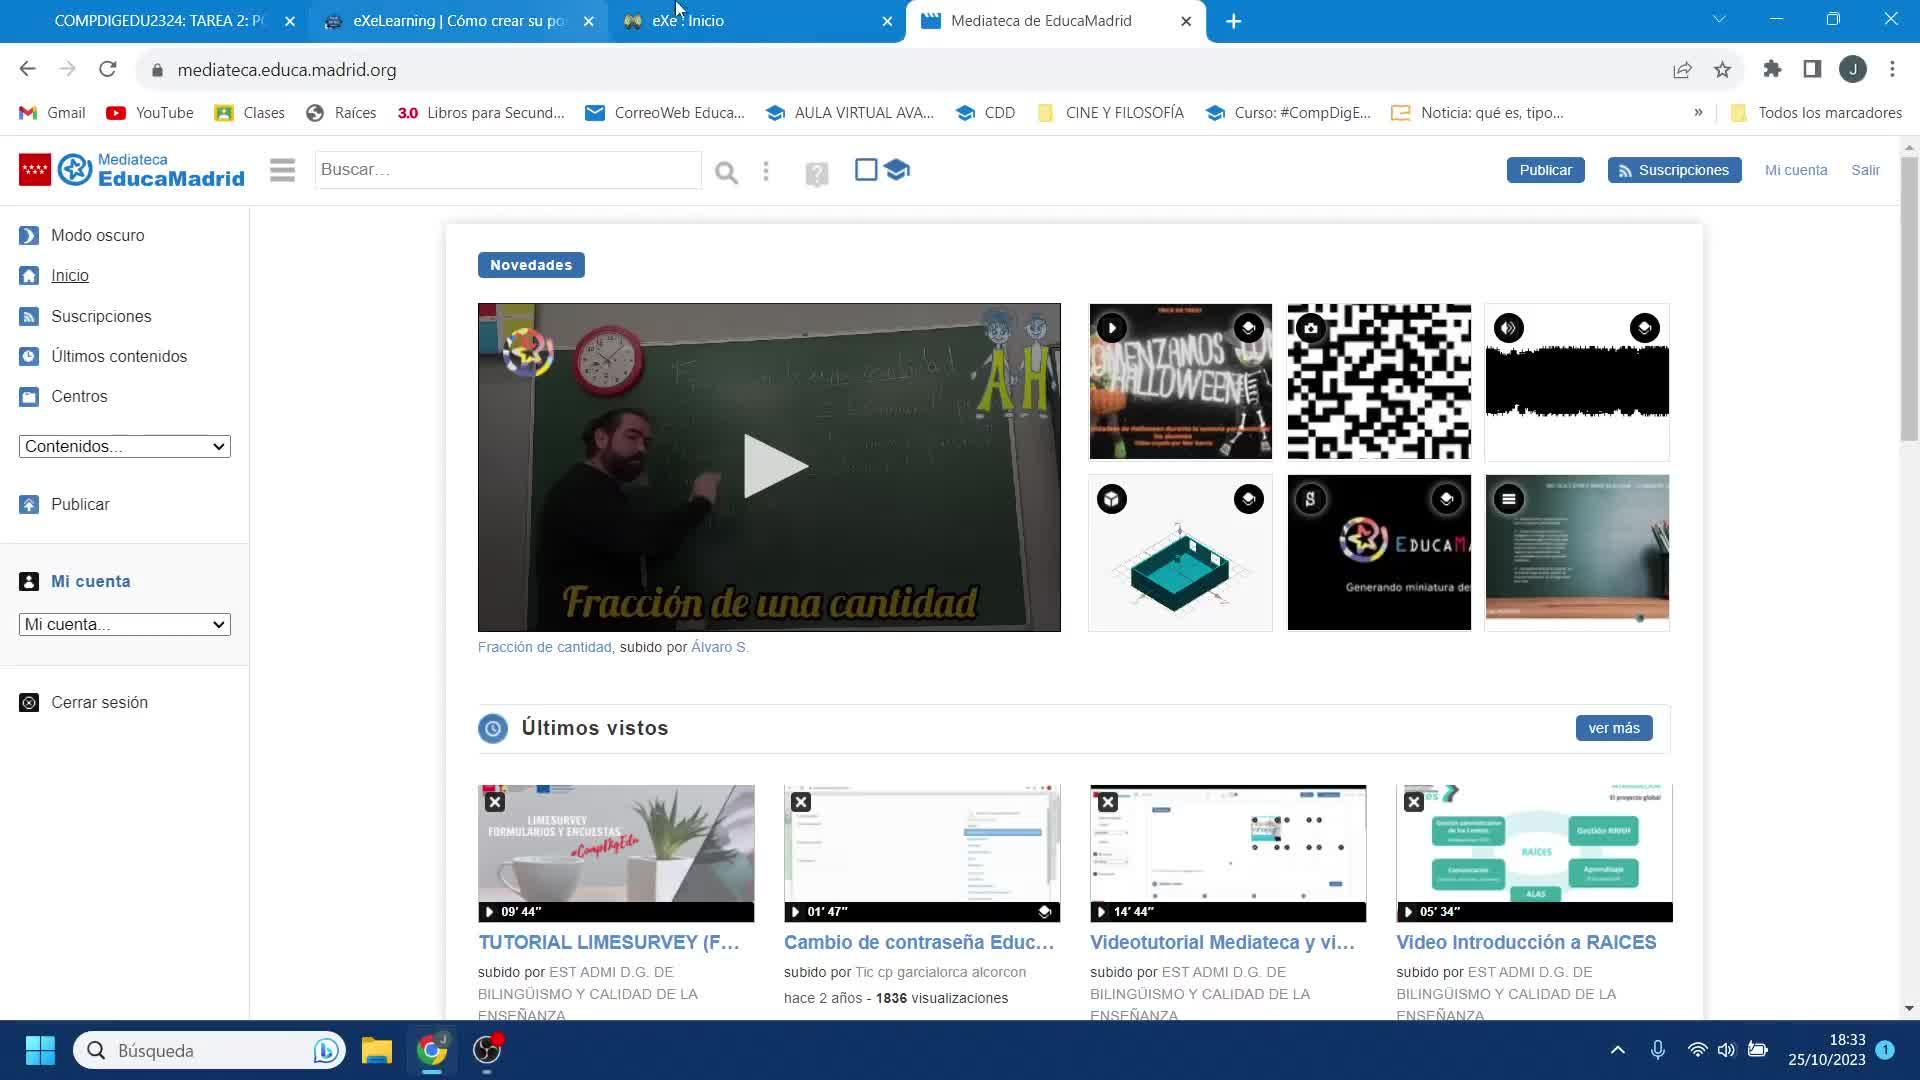Open Últimos contenidos from sidebar

click(x=118, y=356)
